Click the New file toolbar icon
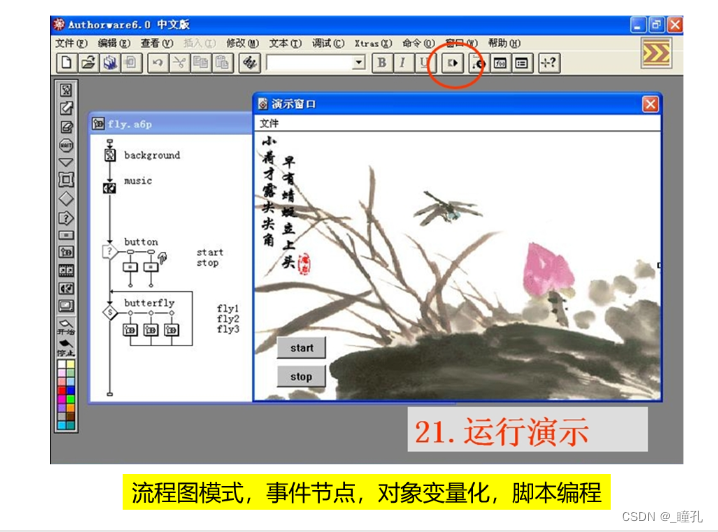Image resolution: width=718 pixels, height=532 pixels. coord(66,63)
